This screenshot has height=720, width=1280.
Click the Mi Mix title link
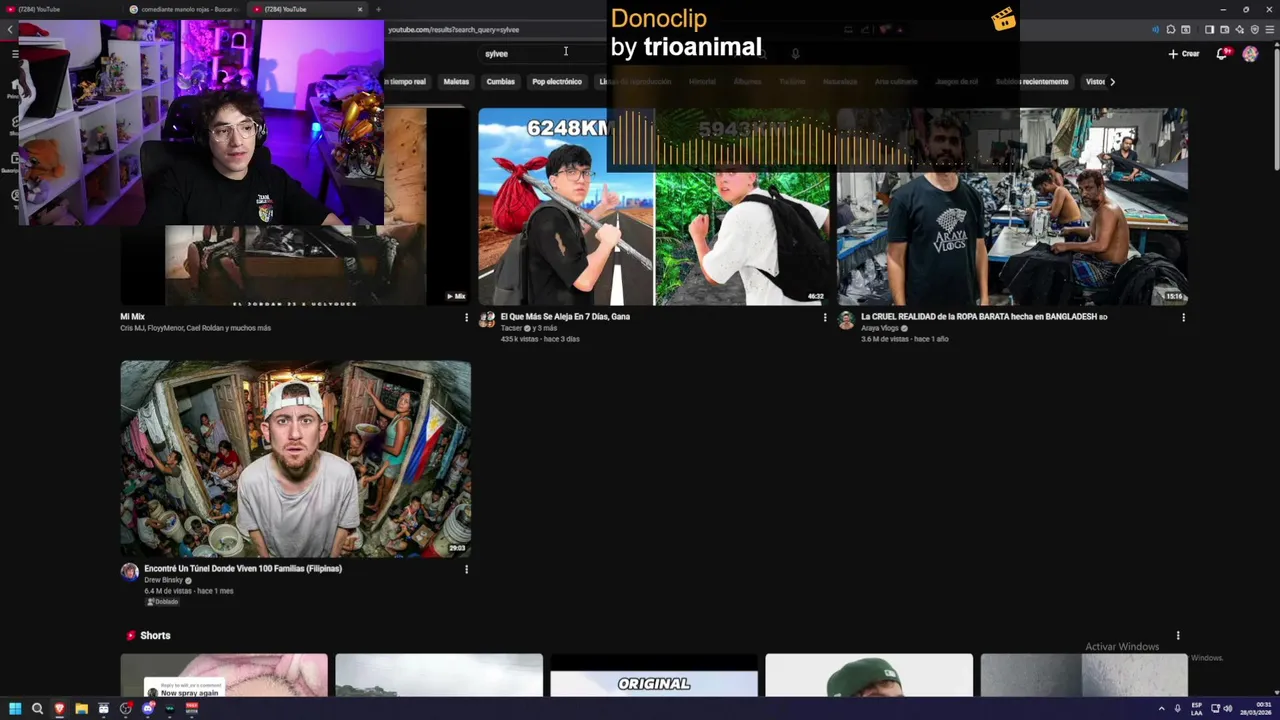[133, 316]
